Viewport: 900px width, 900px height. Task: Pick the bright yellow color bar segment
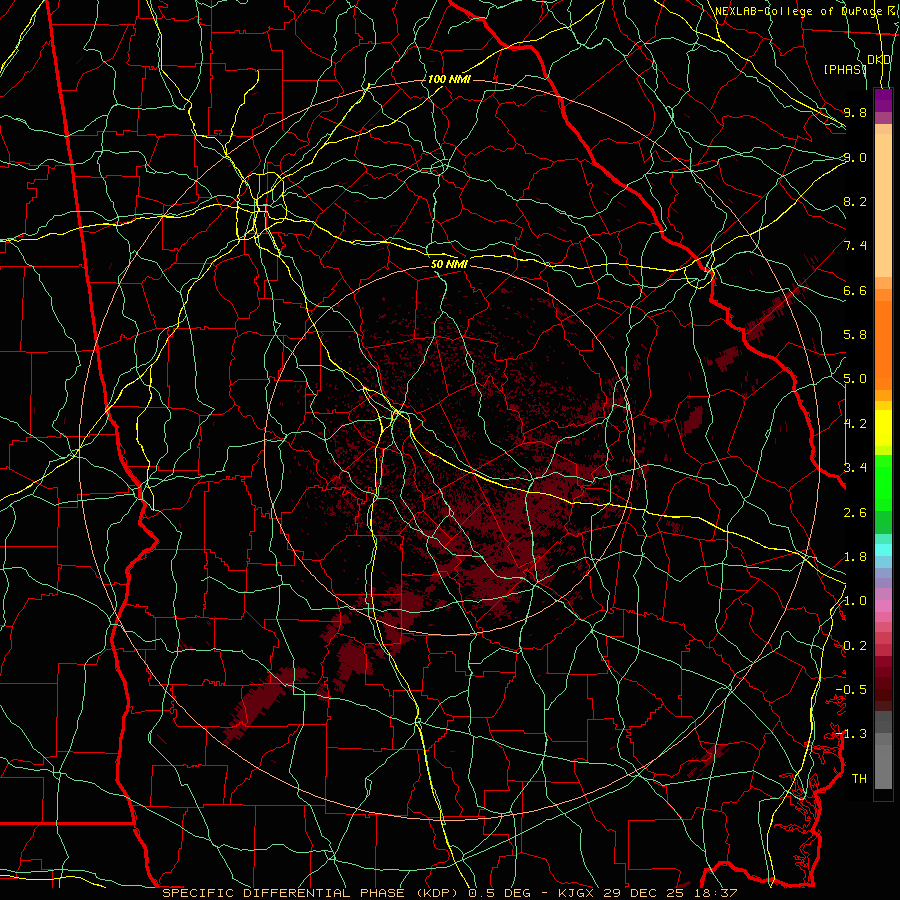[x=883, y=428]
